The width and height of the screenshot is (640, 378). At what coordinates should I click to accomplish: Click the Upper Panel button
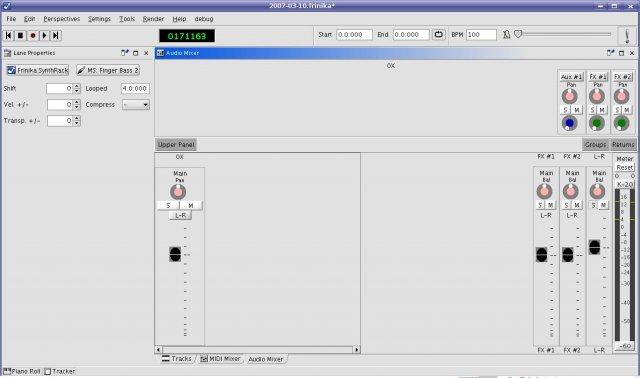click(x=176, y=145)
